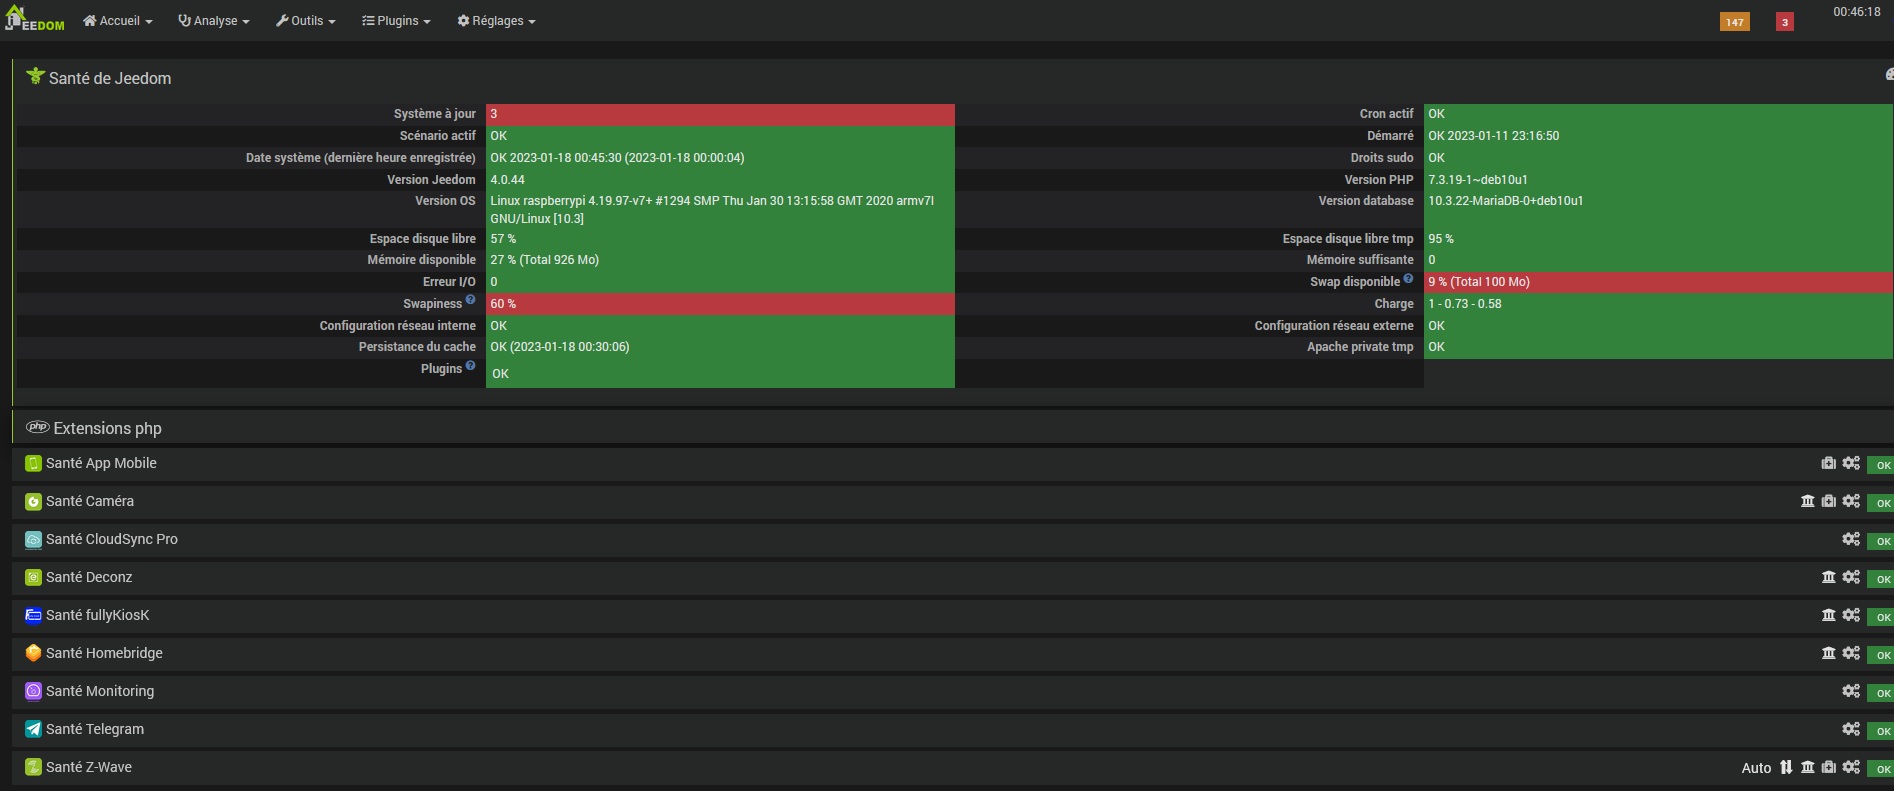Screen dimensions: 1894x791
Task: Open Santé Telegram configuration gears icon
Action: click(1851, 729)
